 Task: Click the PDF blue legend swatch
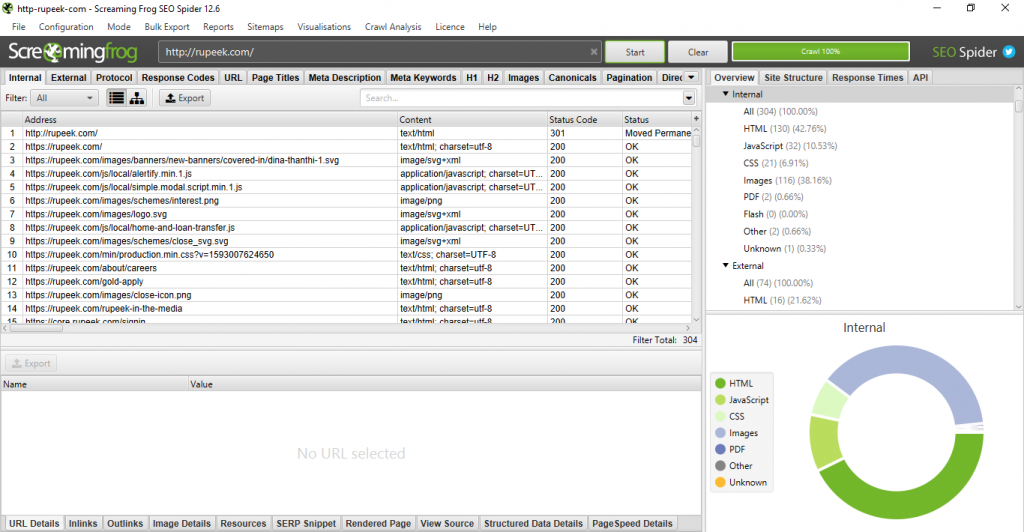point(720,449)
